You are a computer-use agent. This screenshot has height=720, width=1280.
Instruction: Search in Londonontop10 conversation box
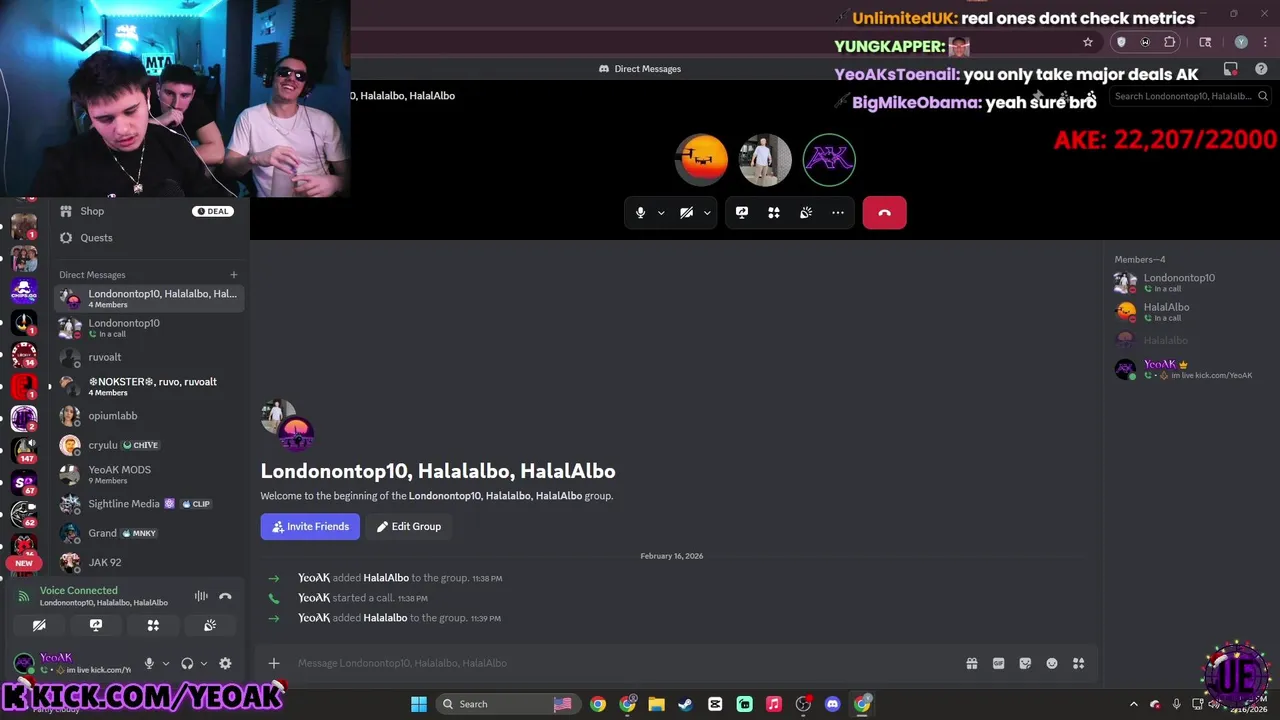click(x=1190, y=96)
